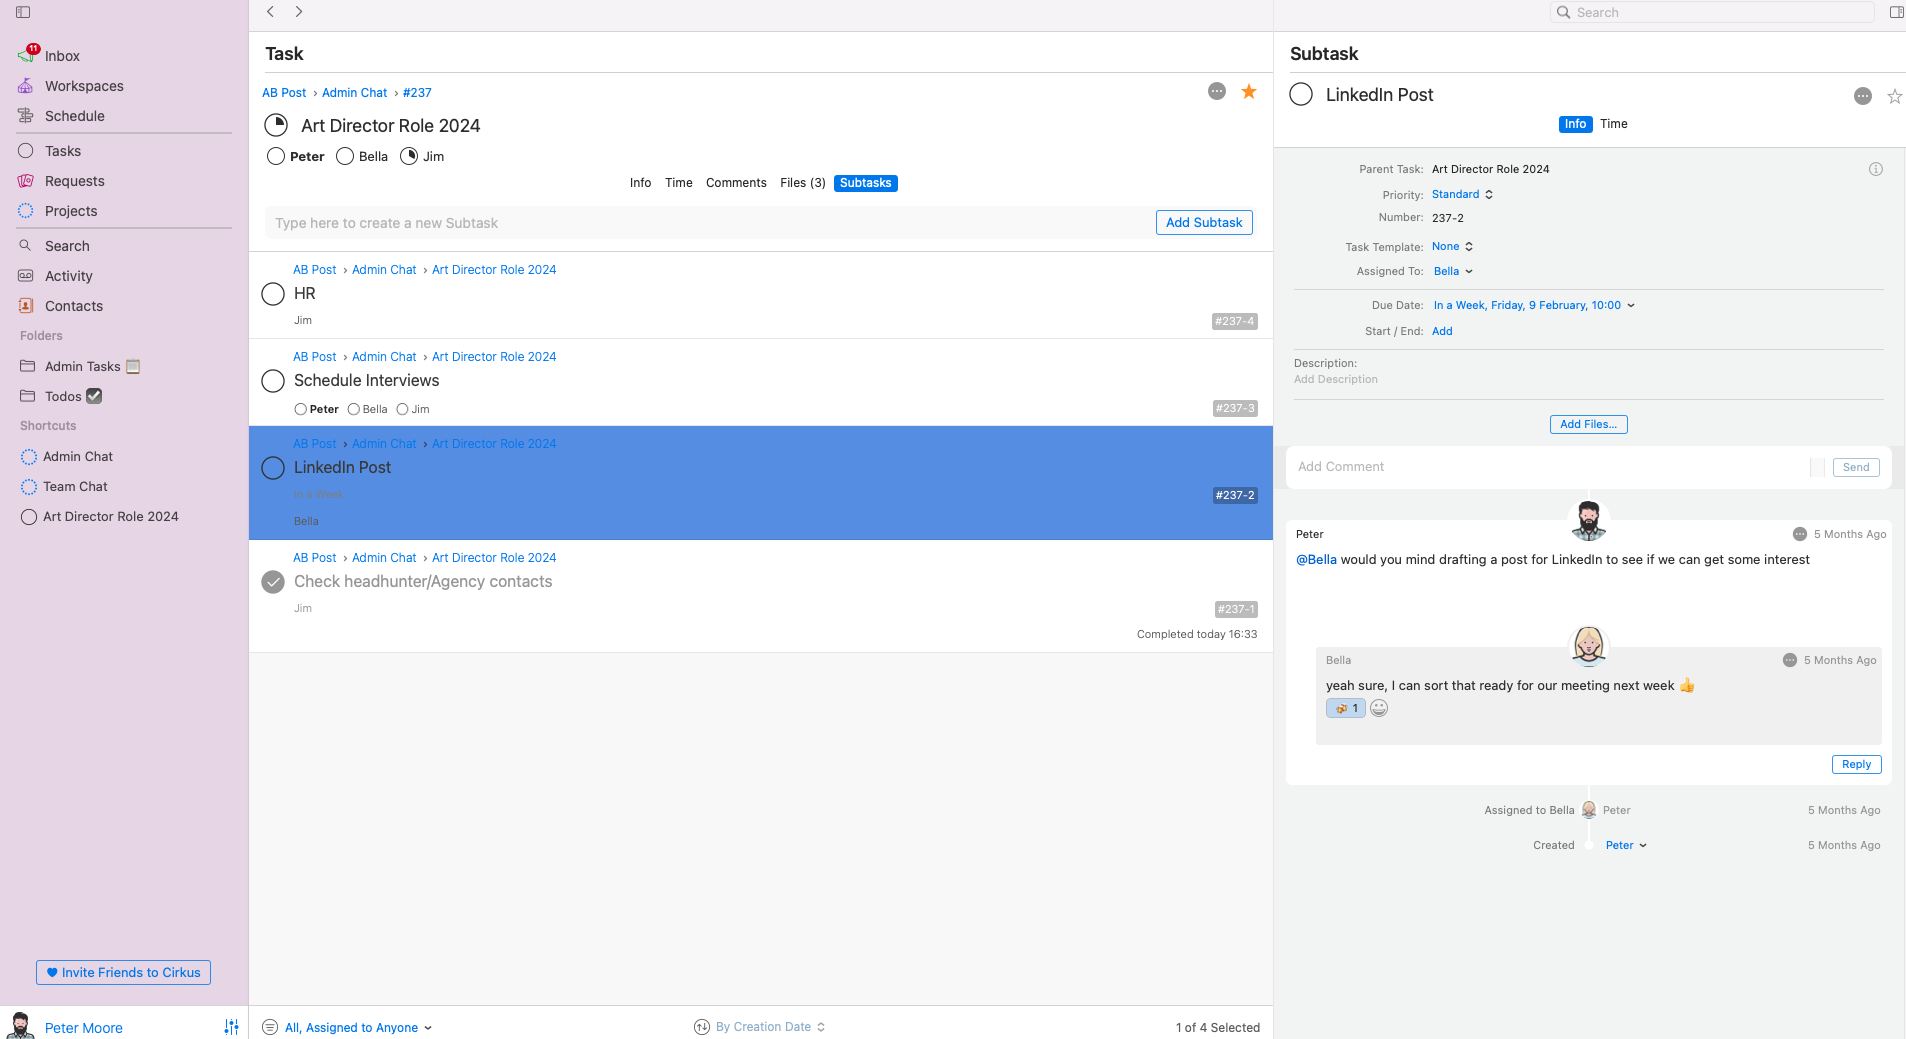Open the task's more options ellipsis menu
The height and width of the screenshot is (1039, 1906).
point(1217,91)
